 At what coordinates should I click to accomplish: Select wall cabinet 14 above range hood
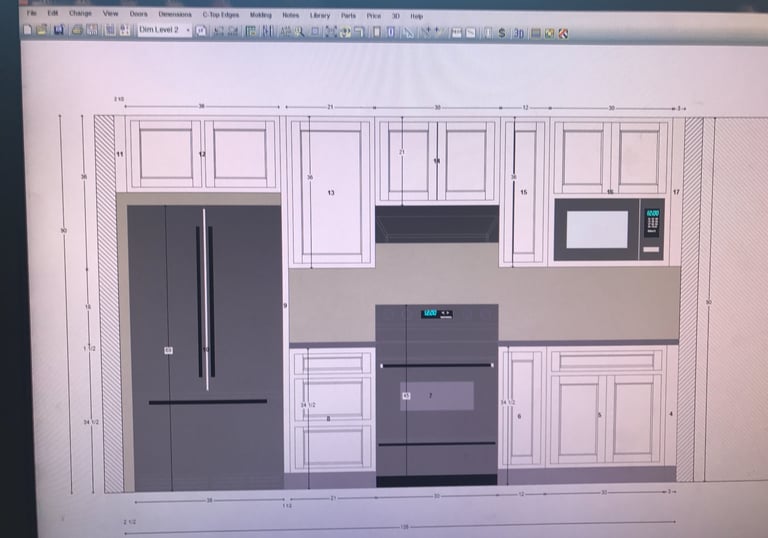tap(437, 160)
